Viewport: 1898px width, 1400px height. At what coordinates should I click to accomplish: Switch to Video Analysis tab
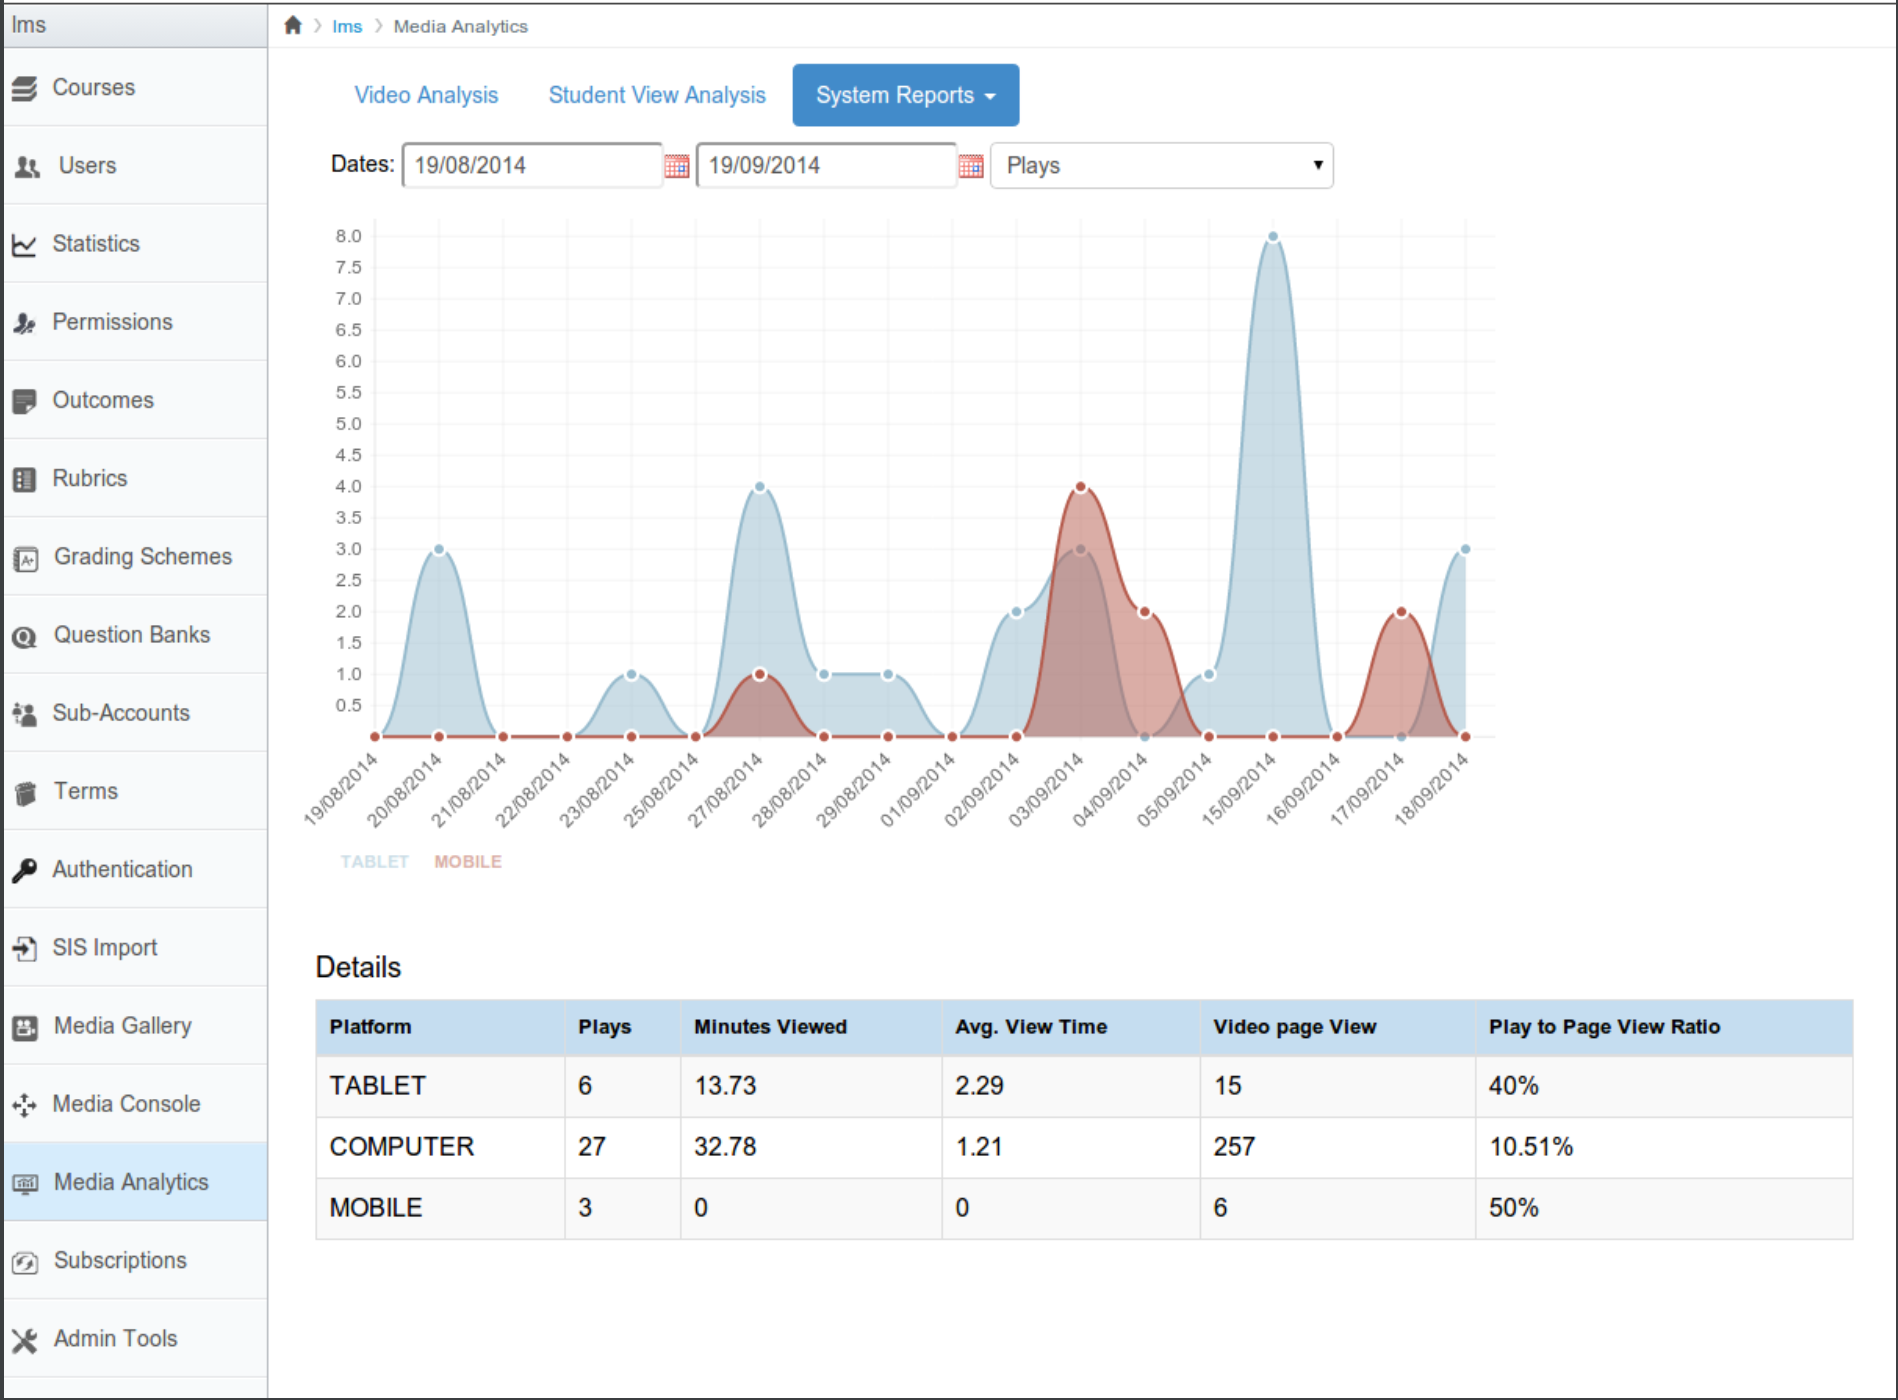pos(426,95)
